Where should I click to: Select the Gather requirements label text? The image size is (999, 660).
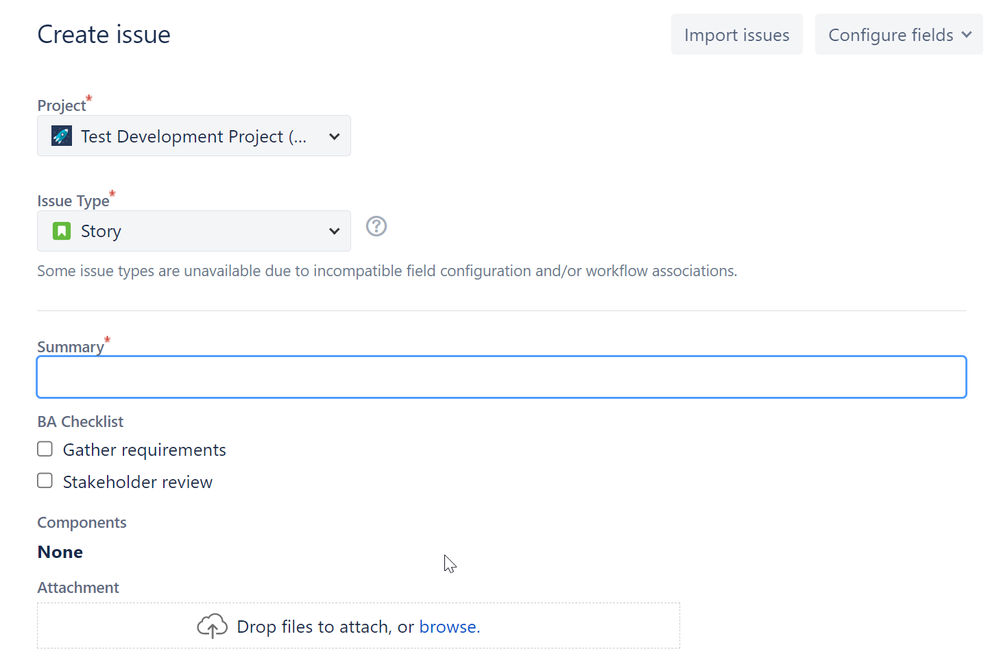click(x=144, y=450)
